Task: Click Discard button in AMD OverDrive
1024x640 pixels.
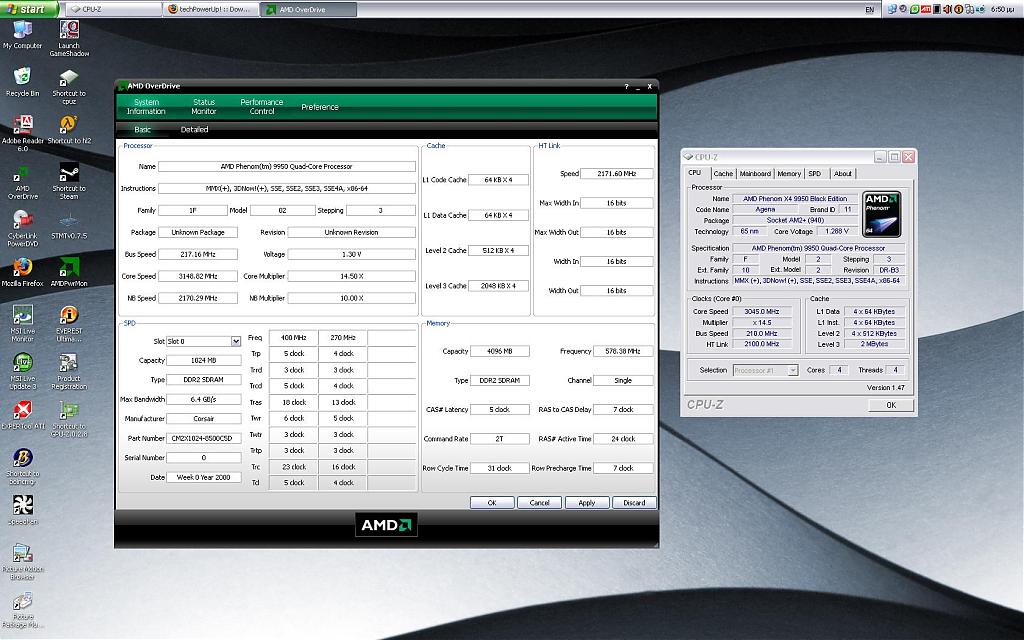Action: (634, 503)
